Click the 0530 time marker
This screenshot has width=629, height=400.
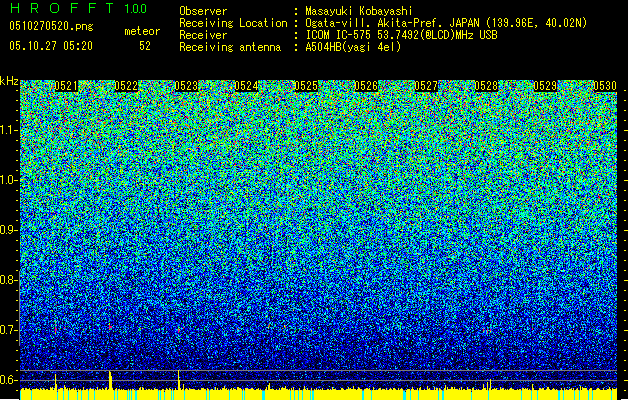point(605,86)
